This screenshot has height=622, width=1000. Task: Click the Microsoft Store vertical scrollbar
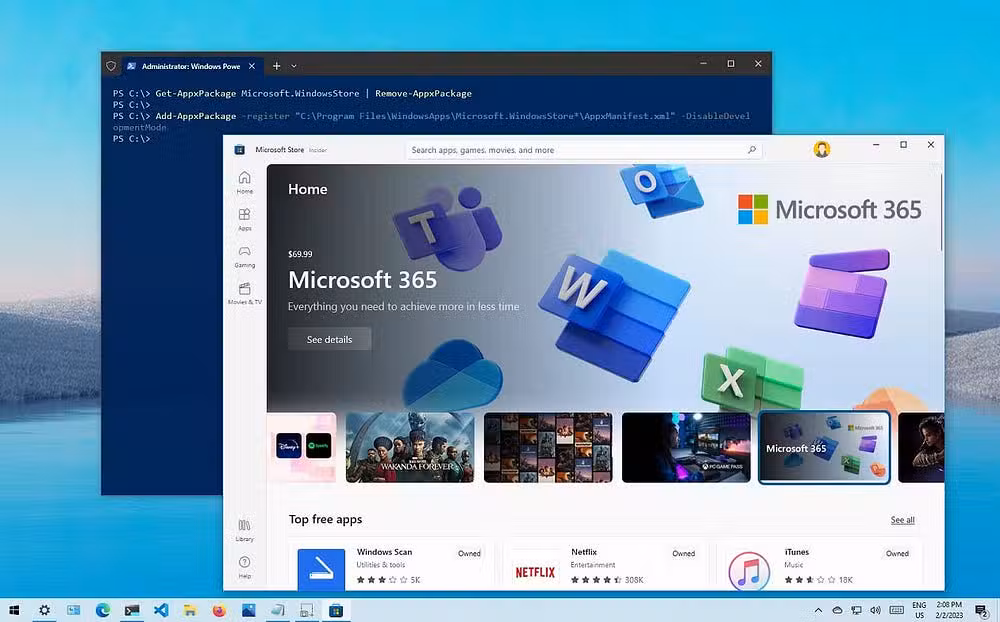(941, 211)
